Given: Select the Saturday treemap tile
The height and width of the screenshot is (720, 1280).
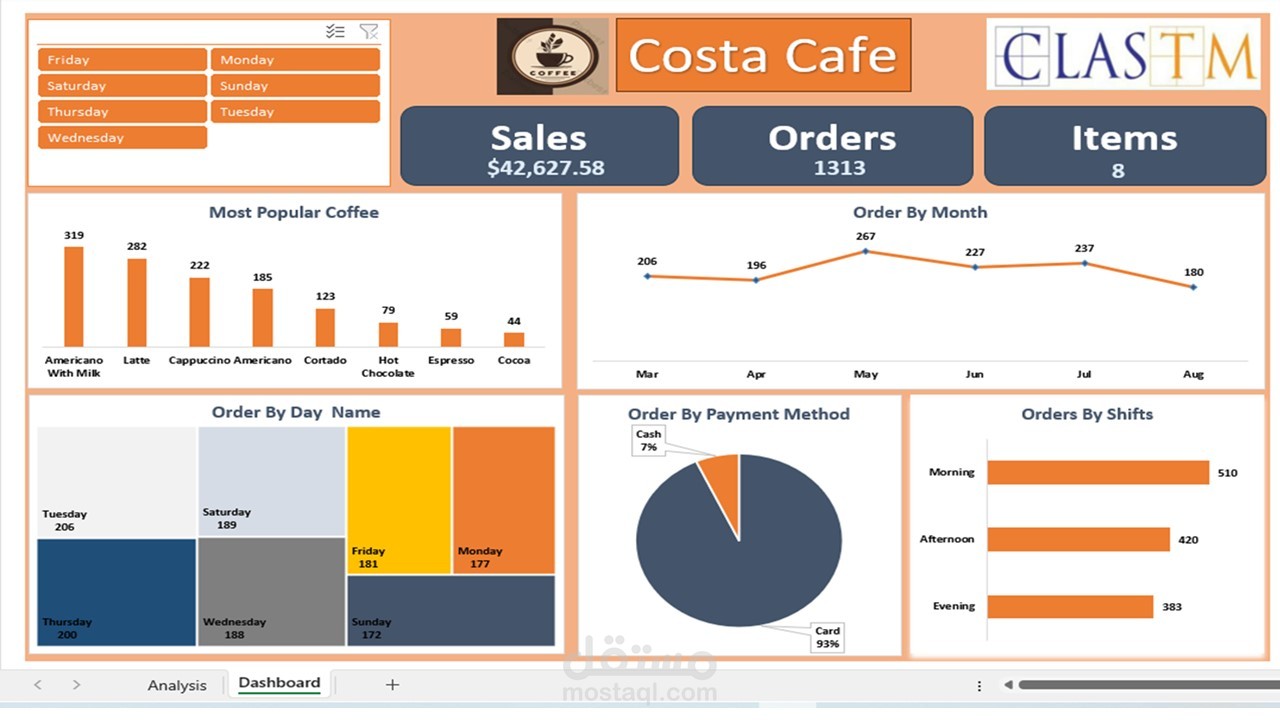Looking at the screenshot, I should tap(272, 482).
